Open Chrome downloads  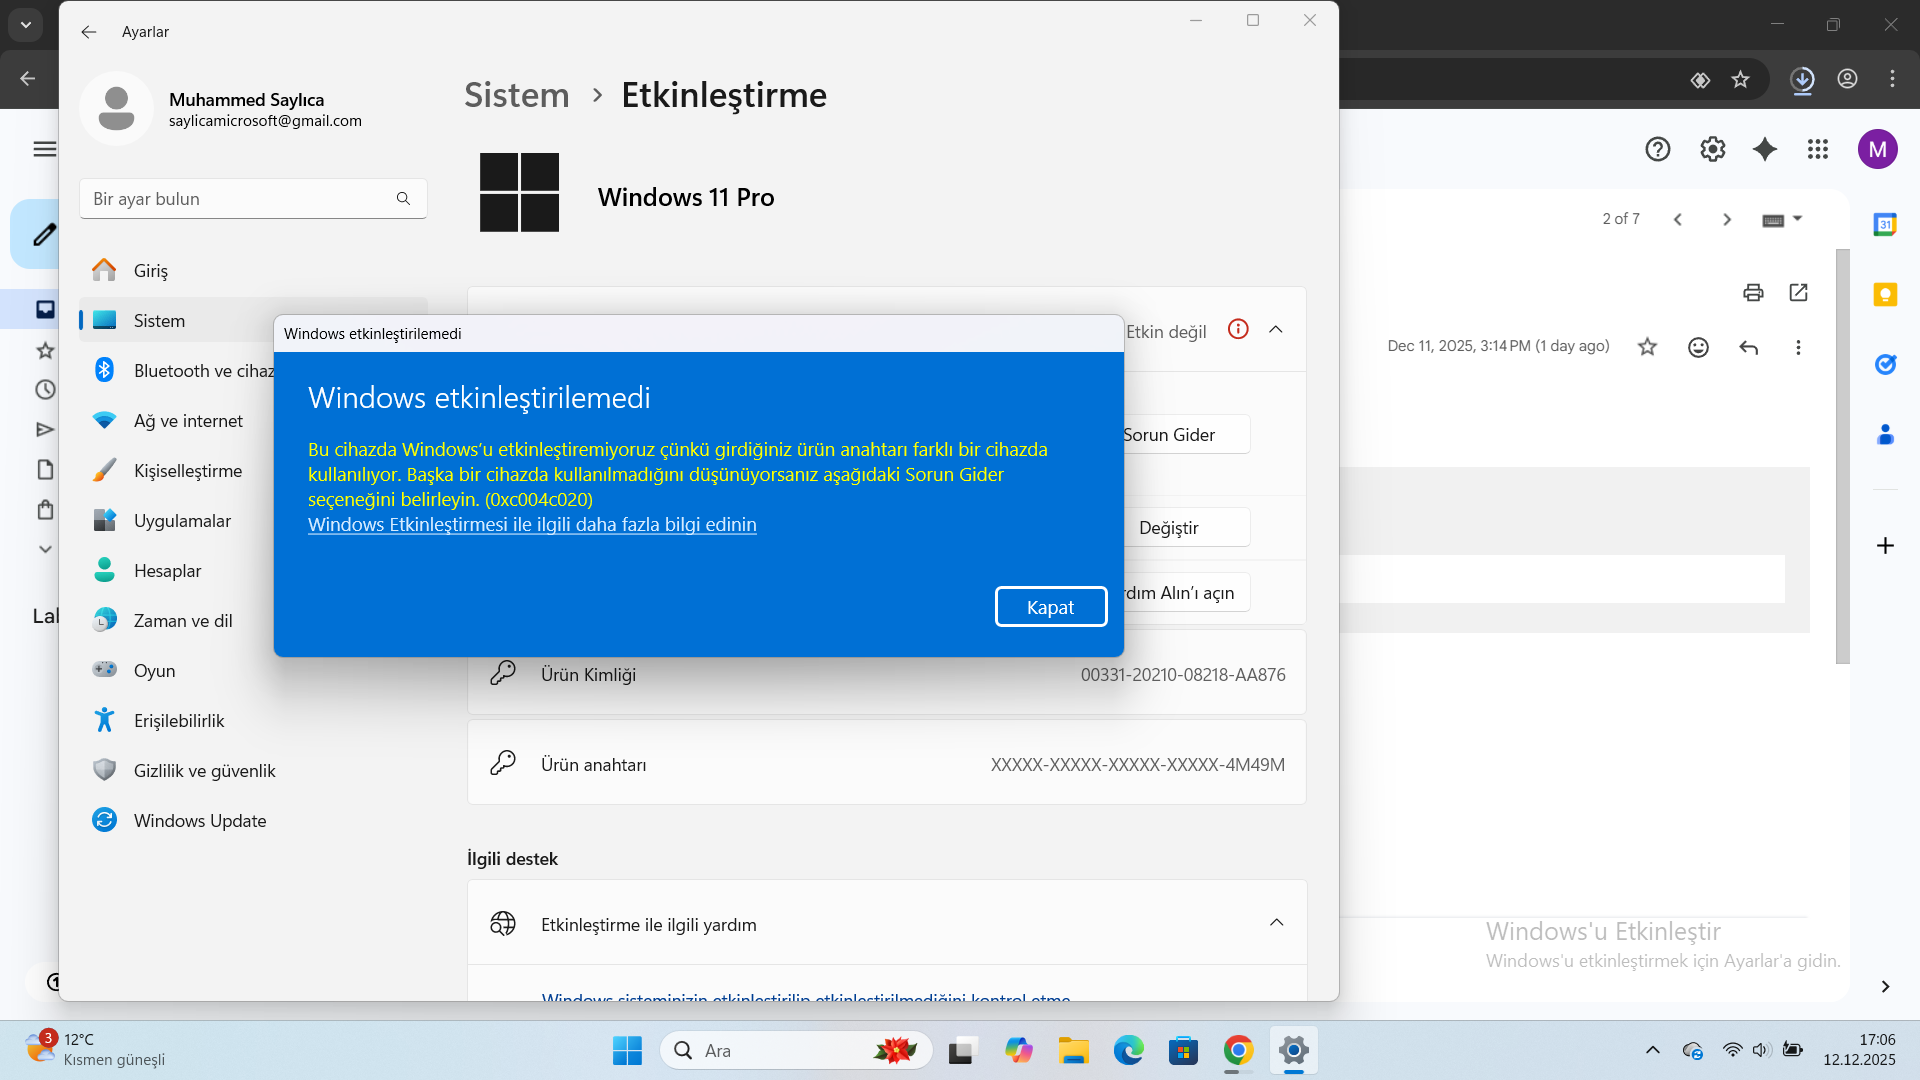(1803, 79)
